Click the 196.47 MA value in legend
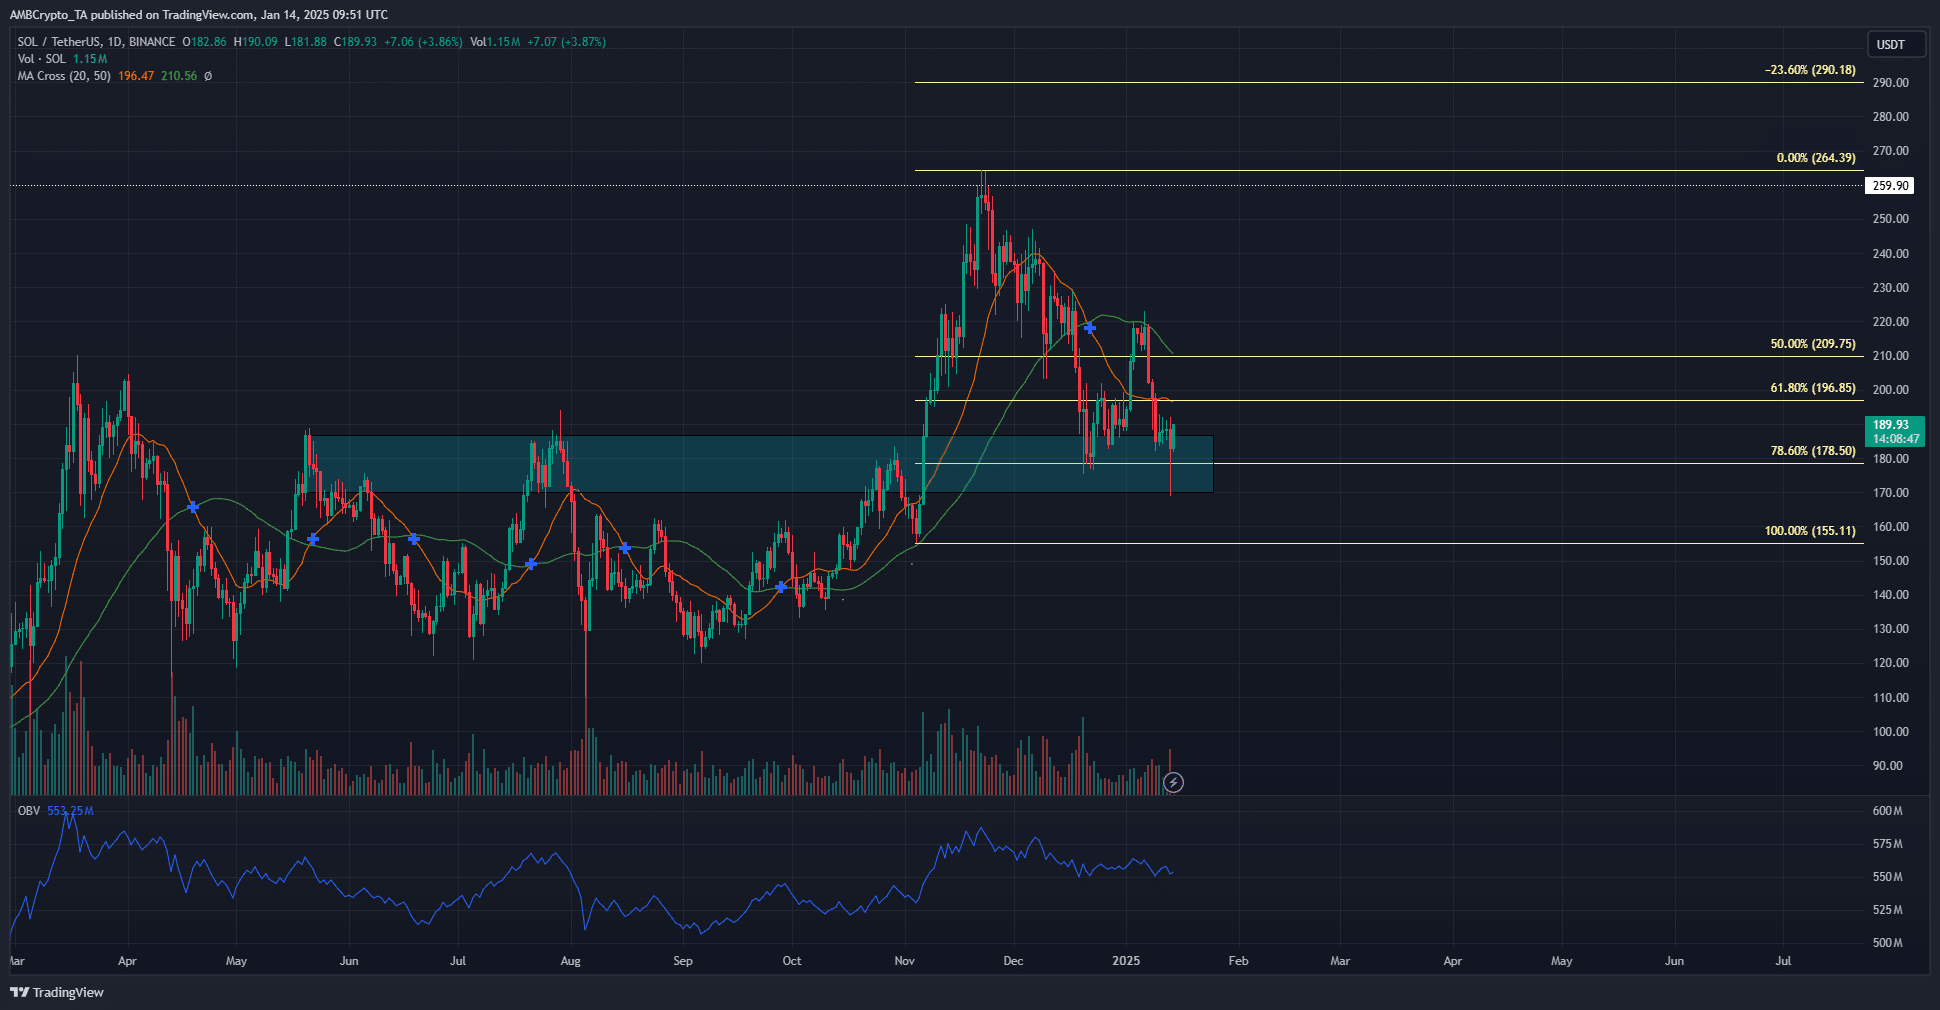The height and width of the screenshot is (1010, 1940). tap(136, 76)
